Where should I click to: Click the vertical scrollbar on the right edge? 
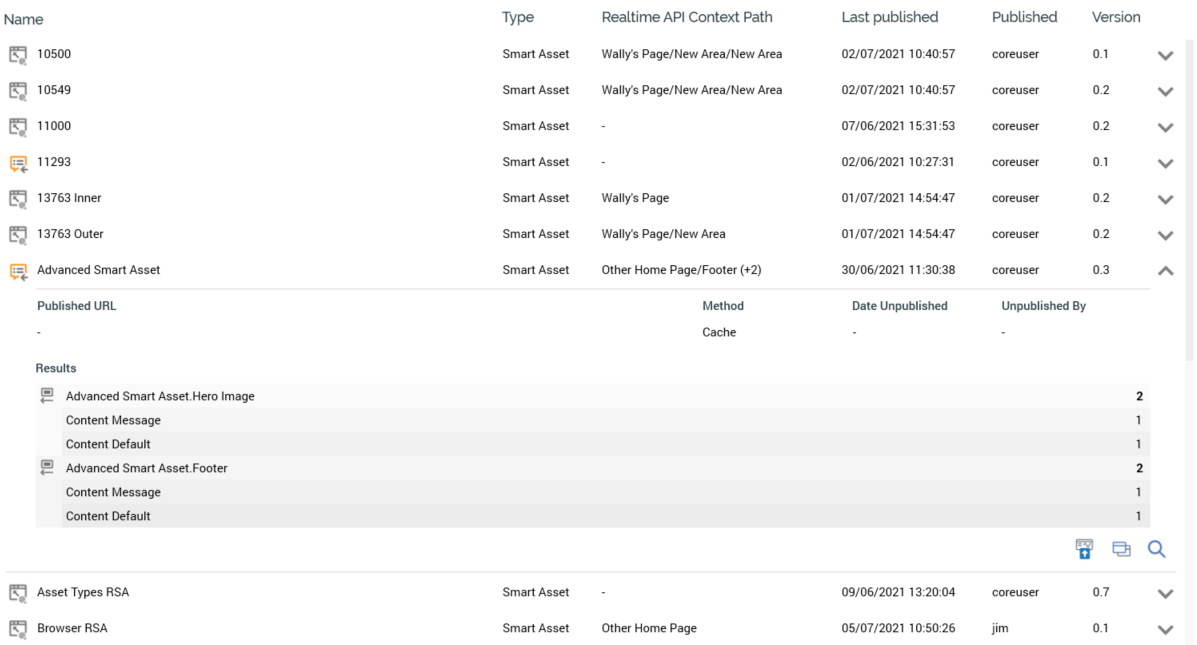(1190, 300)
